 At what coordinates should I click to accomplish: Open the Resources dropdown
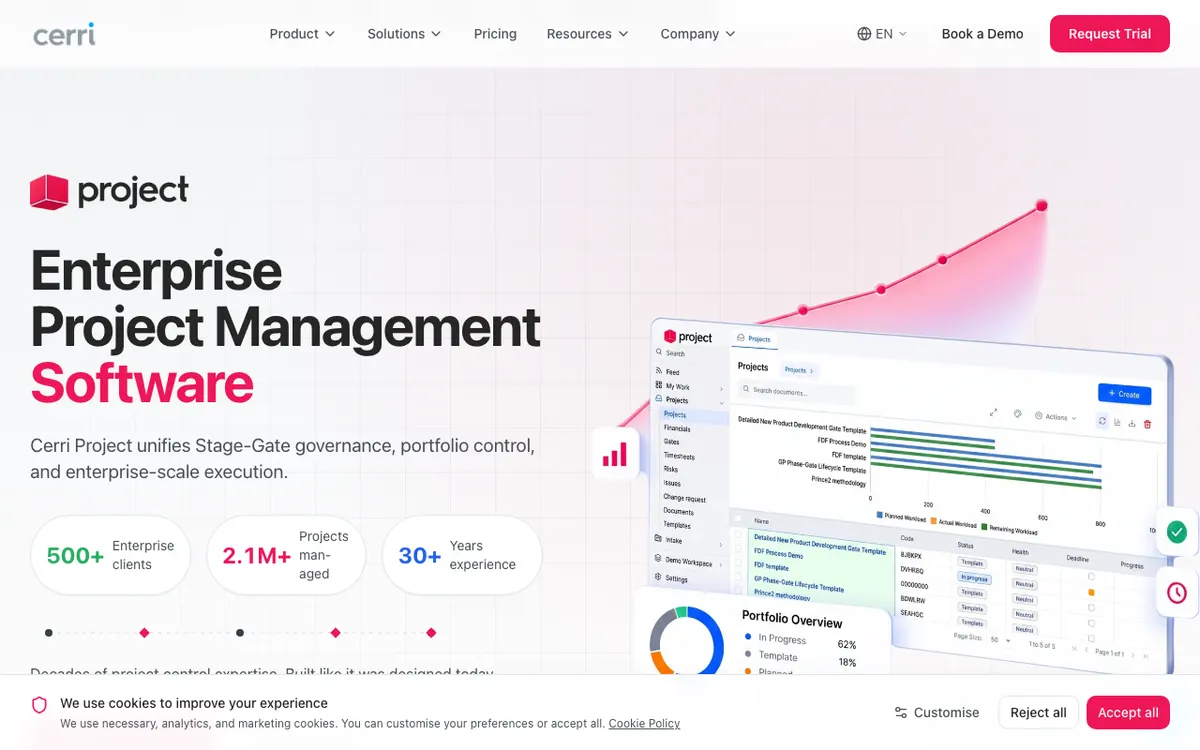[588, 34]
